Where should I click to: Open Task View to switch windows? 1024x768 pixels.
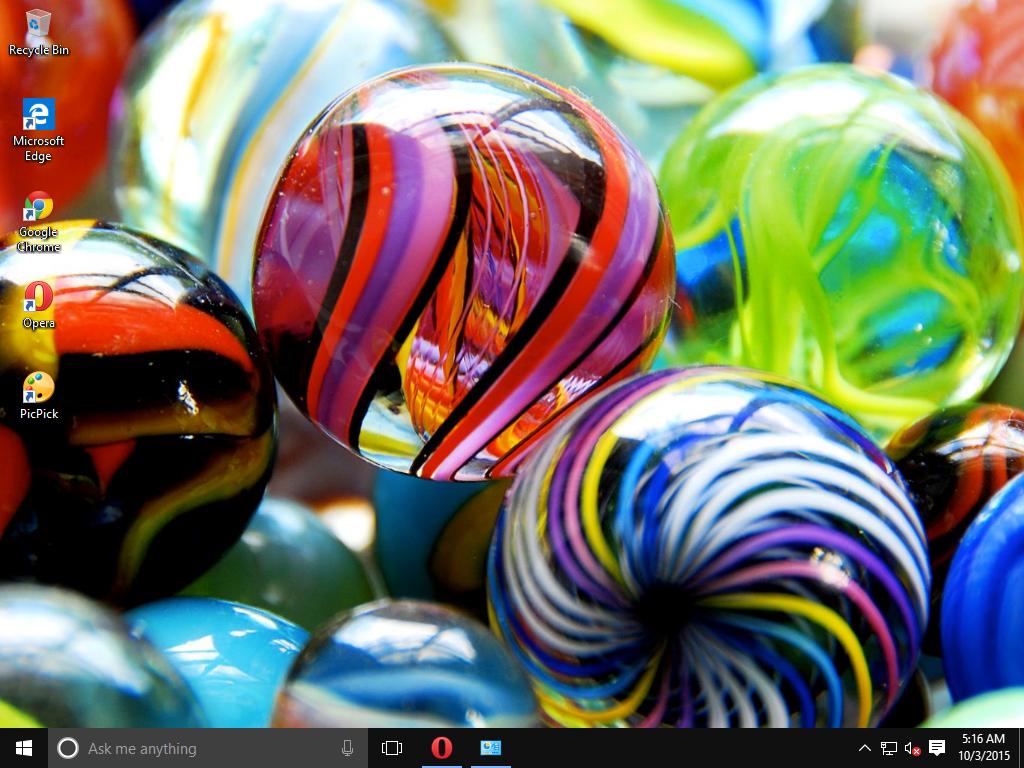coord(391,748)
